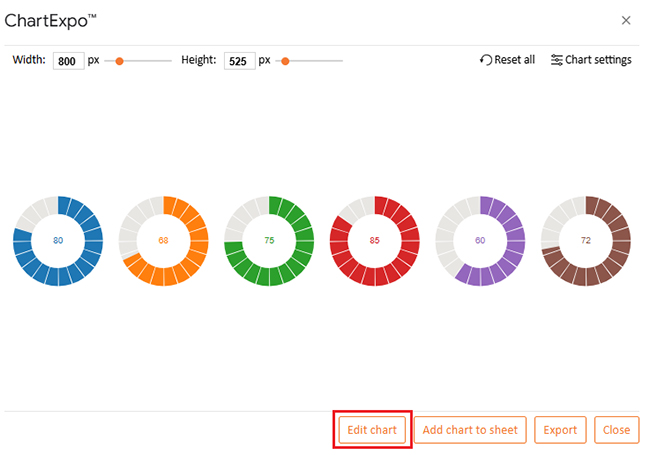Screen dimensions: 650x455
Task: Focus the Height input field
Action: point(239,61)
